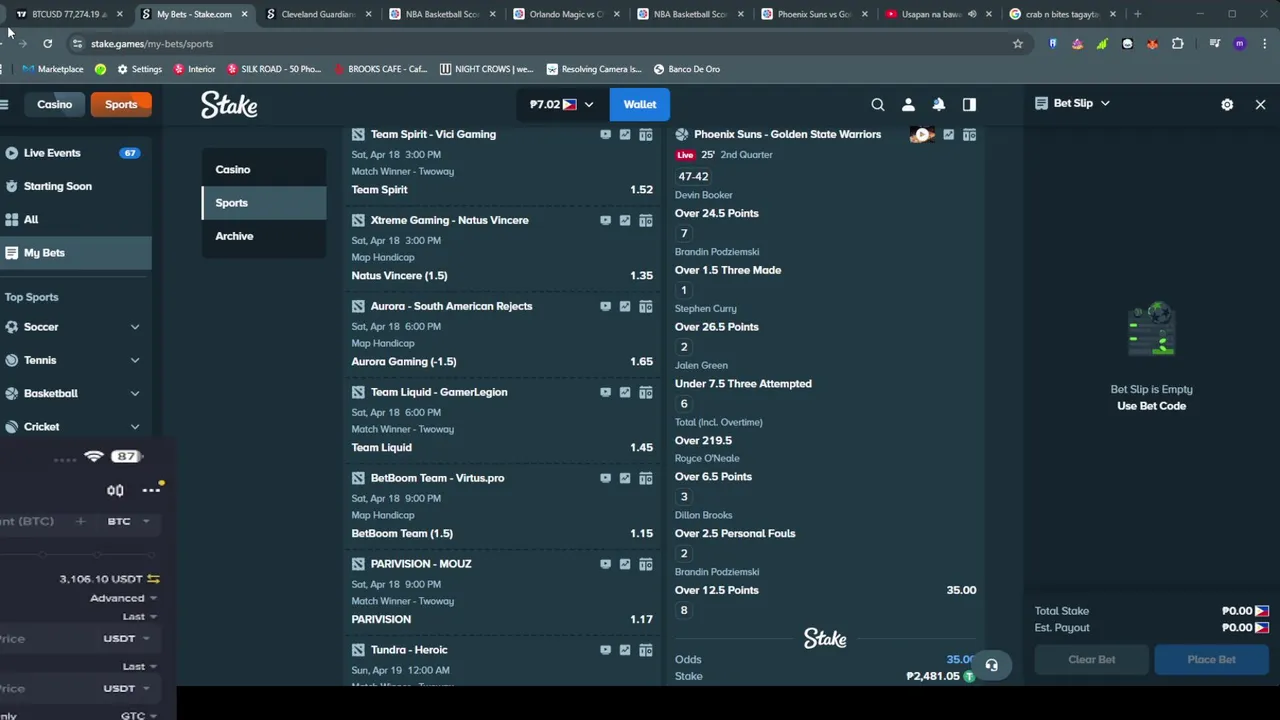Open Starting Soon in sidebar
This screenshot has height=720, width=1280.
point(75,186)
